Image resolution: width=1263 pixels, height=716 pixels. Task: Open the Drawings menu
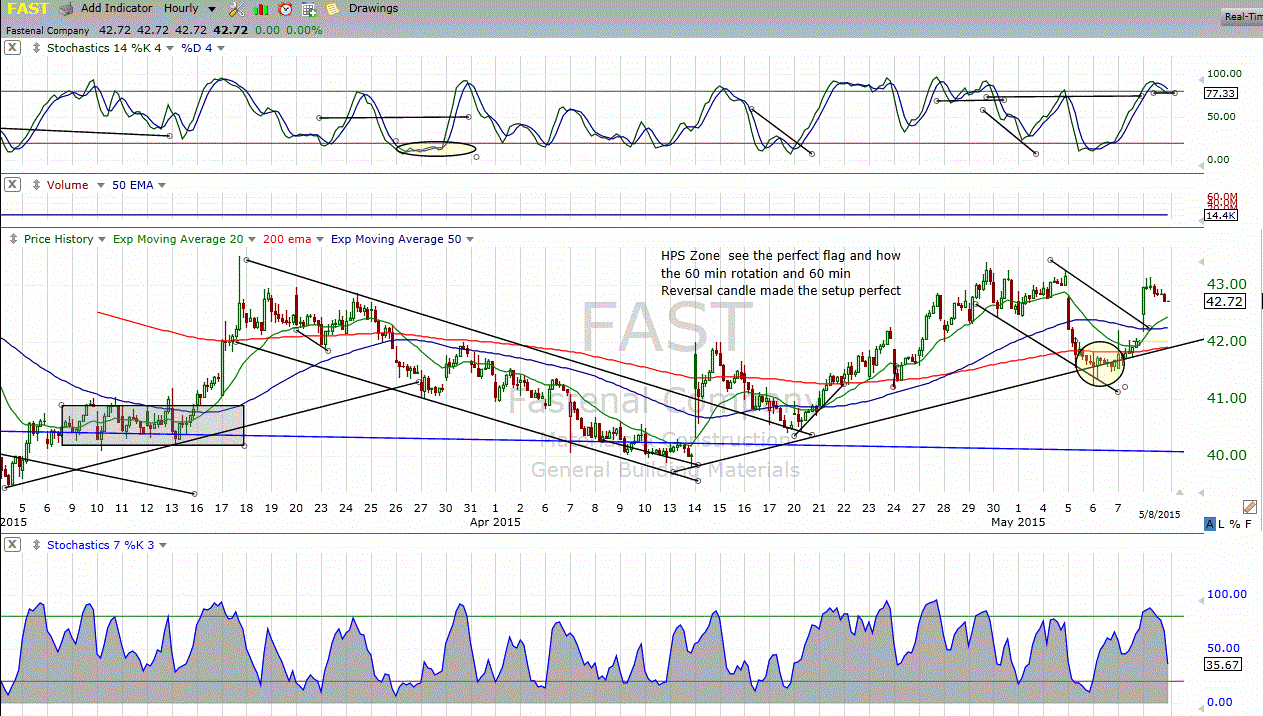(373, 8)
